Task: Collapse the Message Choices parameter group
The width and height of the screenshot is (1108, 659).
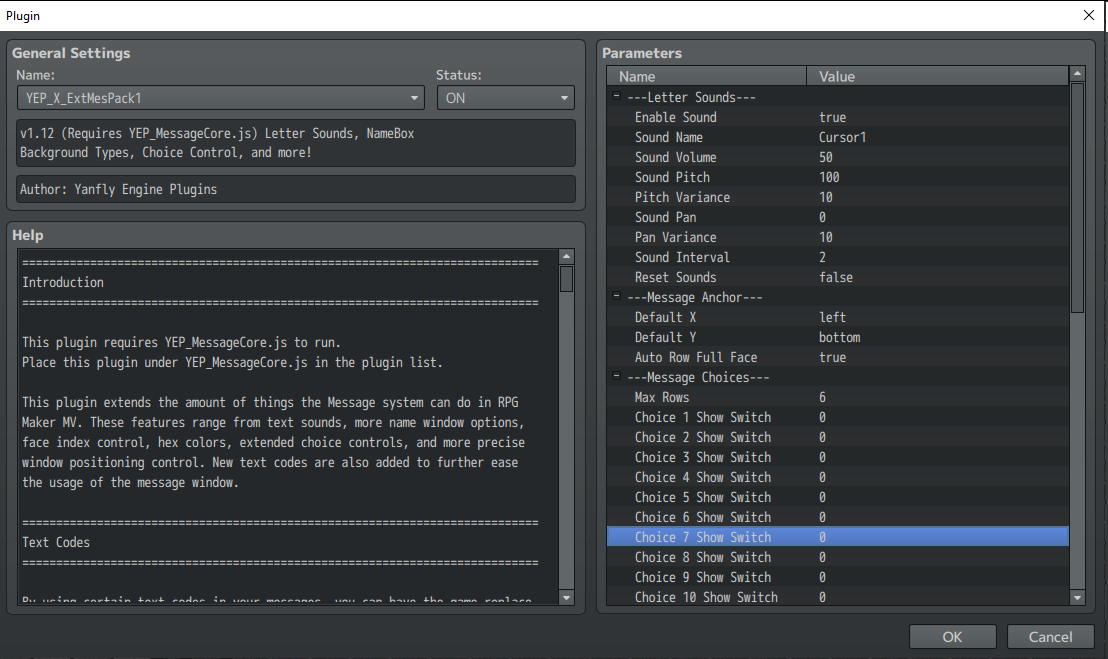Action: [616, 376]
